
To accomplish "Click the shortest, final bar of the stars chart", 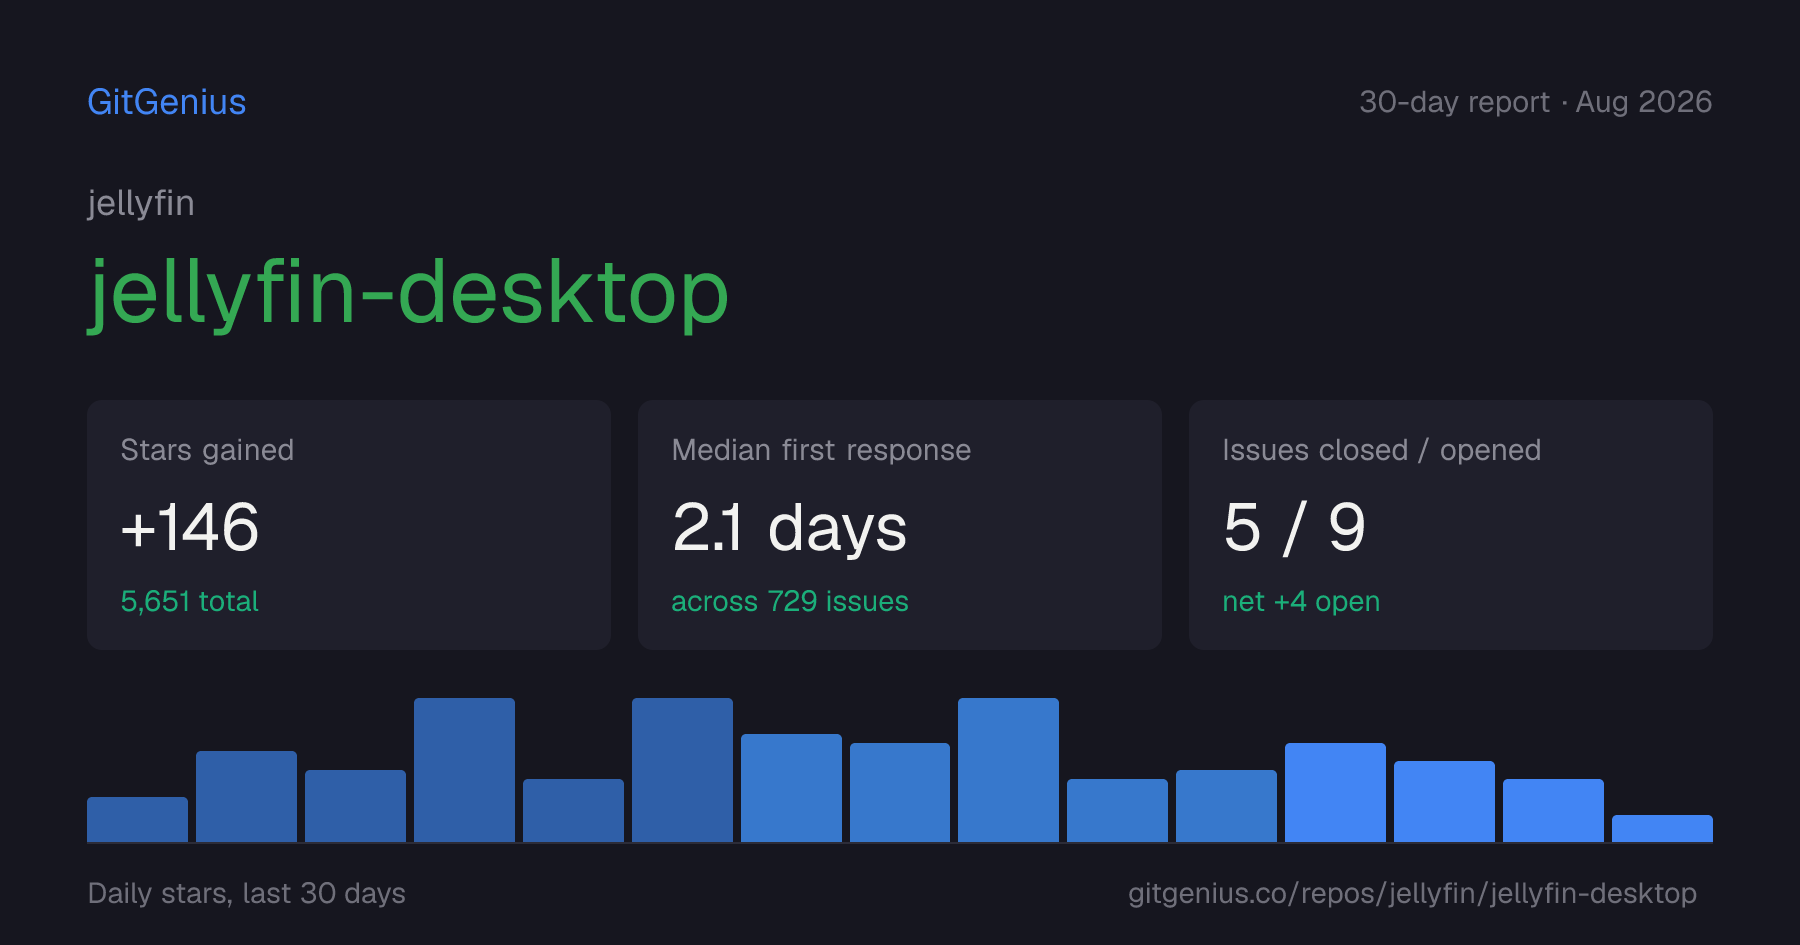I will [1662, 828].
